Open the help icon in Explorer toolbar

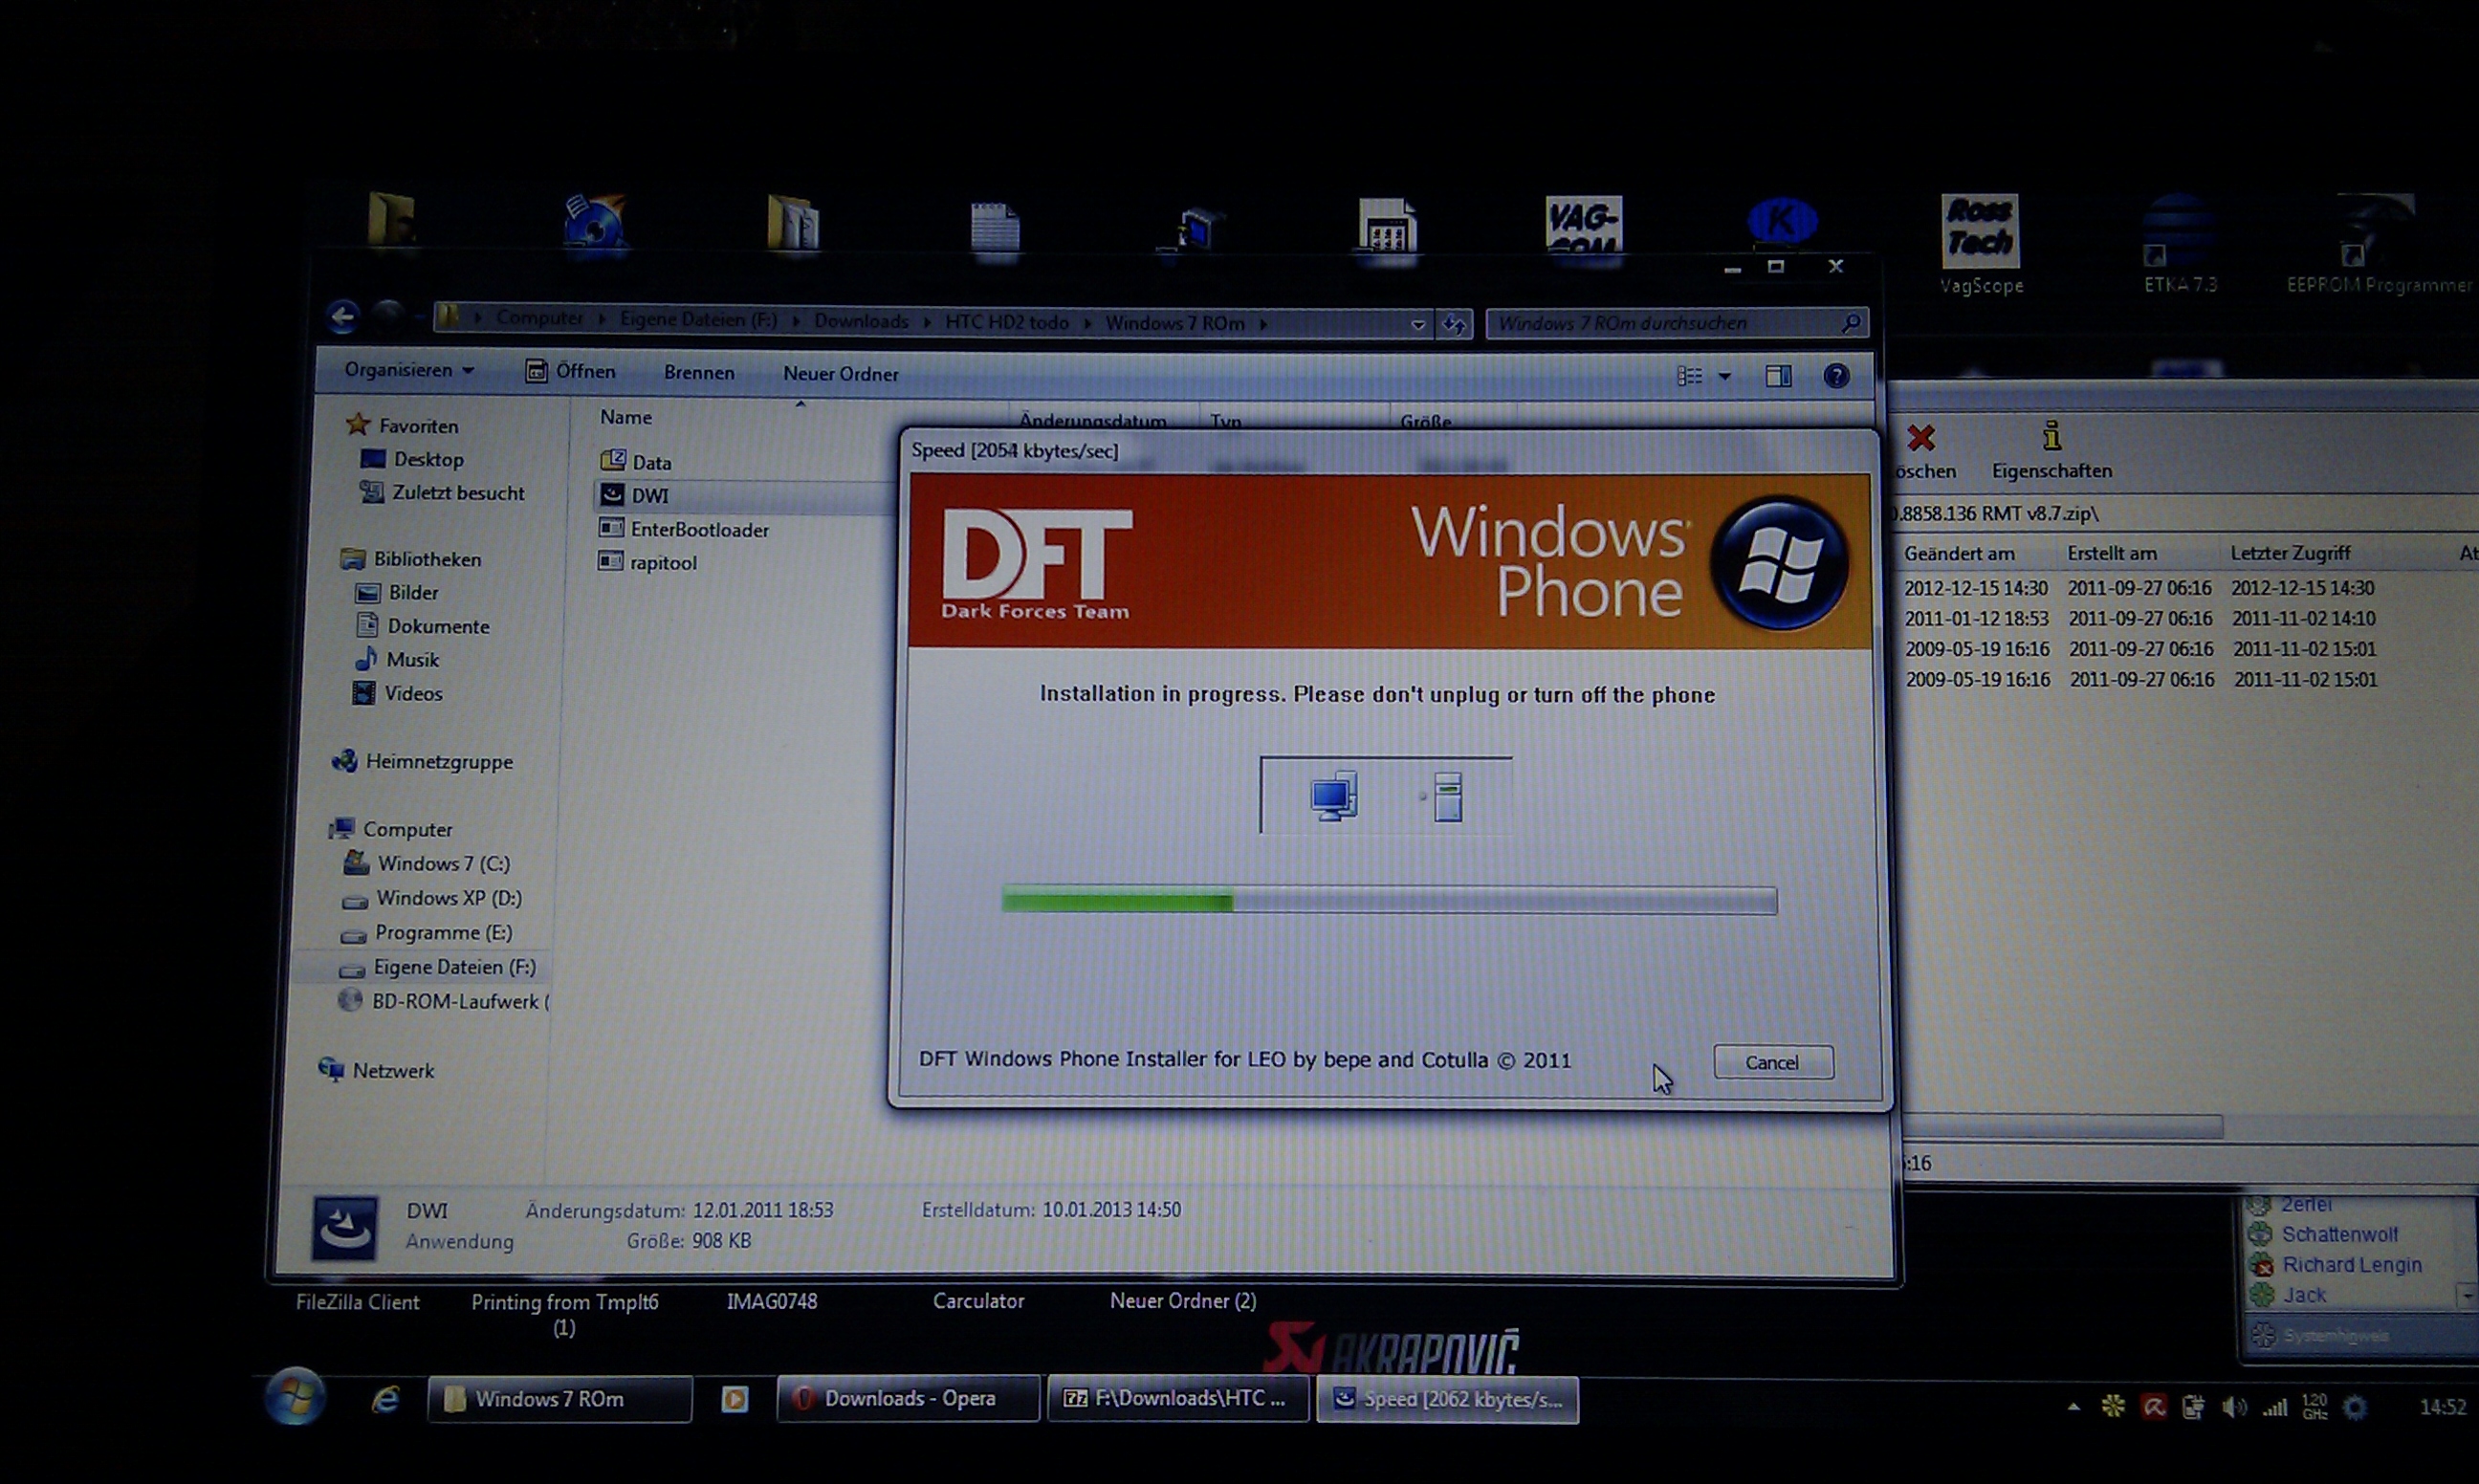pyautogui.click(x=1835, y=376)
